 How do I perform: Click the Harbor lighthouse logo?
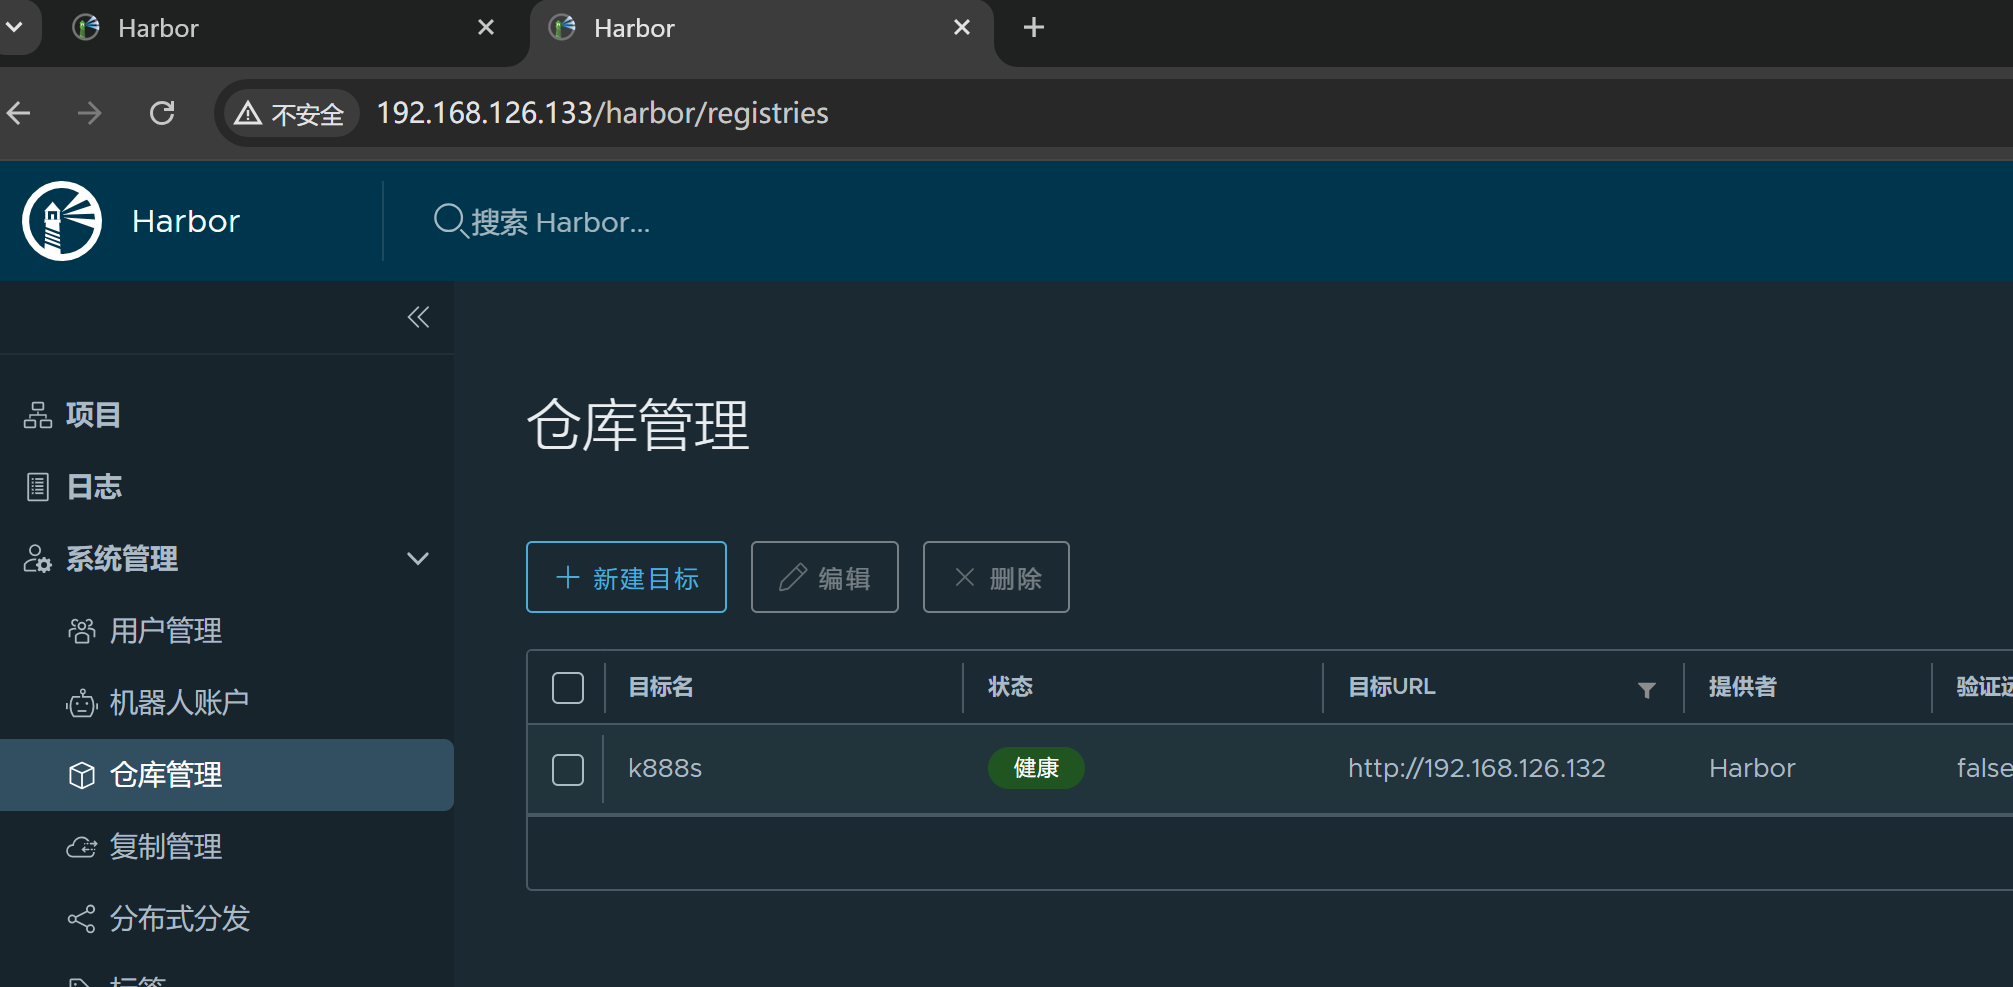click(62, 221)
